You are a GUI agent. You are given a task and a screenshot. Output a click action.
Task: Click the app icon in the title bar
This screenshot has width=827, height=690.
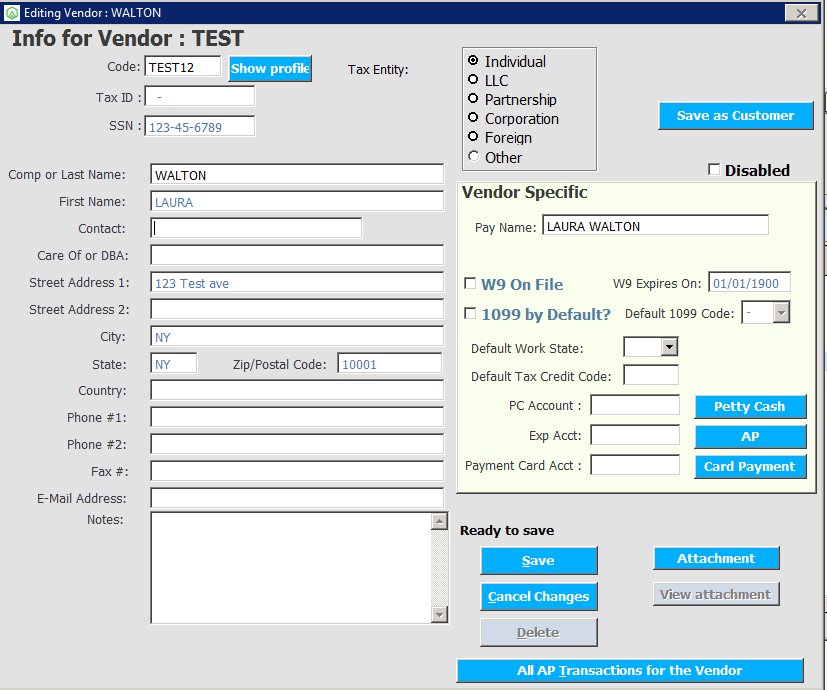tap(12, 13)
